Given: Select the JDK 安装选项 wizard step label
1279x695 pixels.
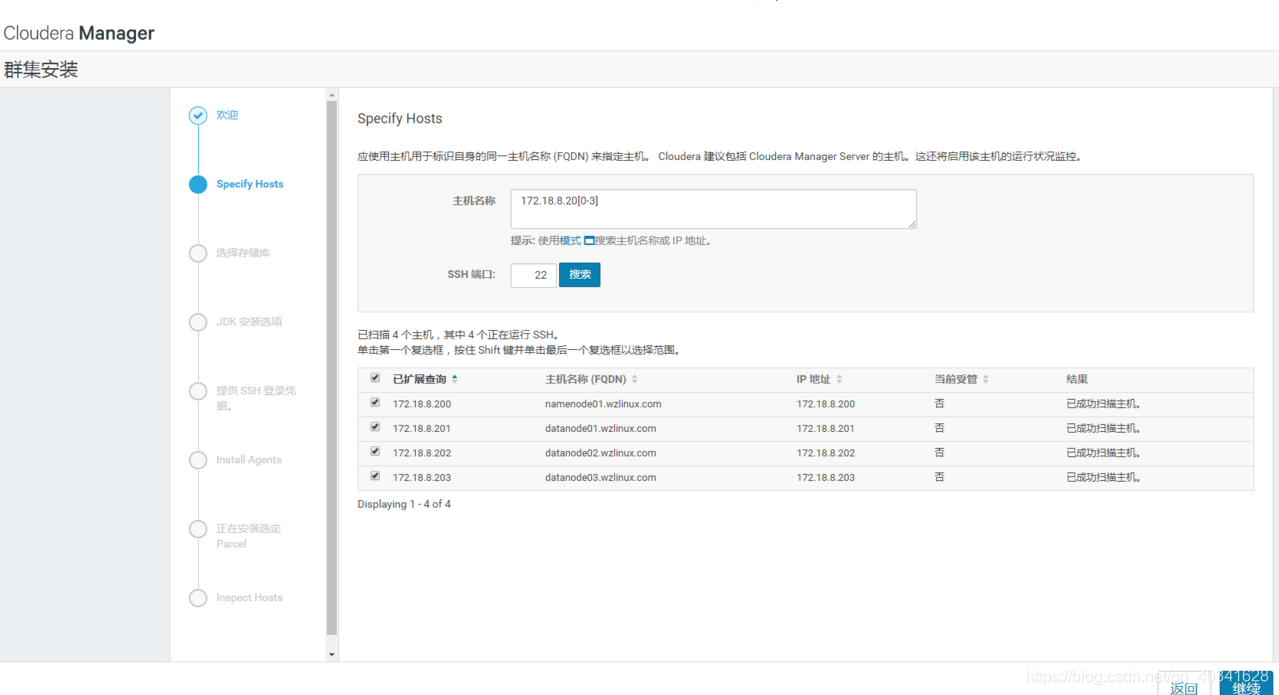Looking at the screenshot, I should pos(249,322).
